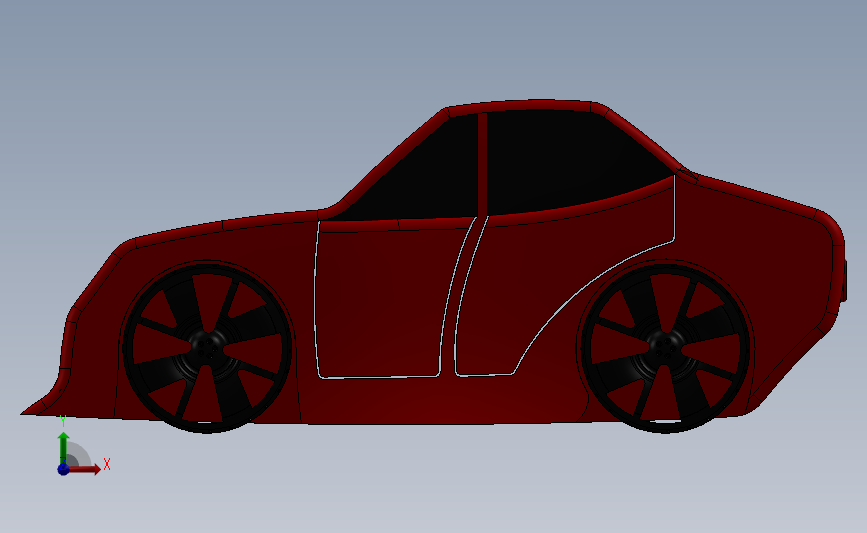Select the tail light on the rear end
This screenshot has width=867, height=533.
845,280
